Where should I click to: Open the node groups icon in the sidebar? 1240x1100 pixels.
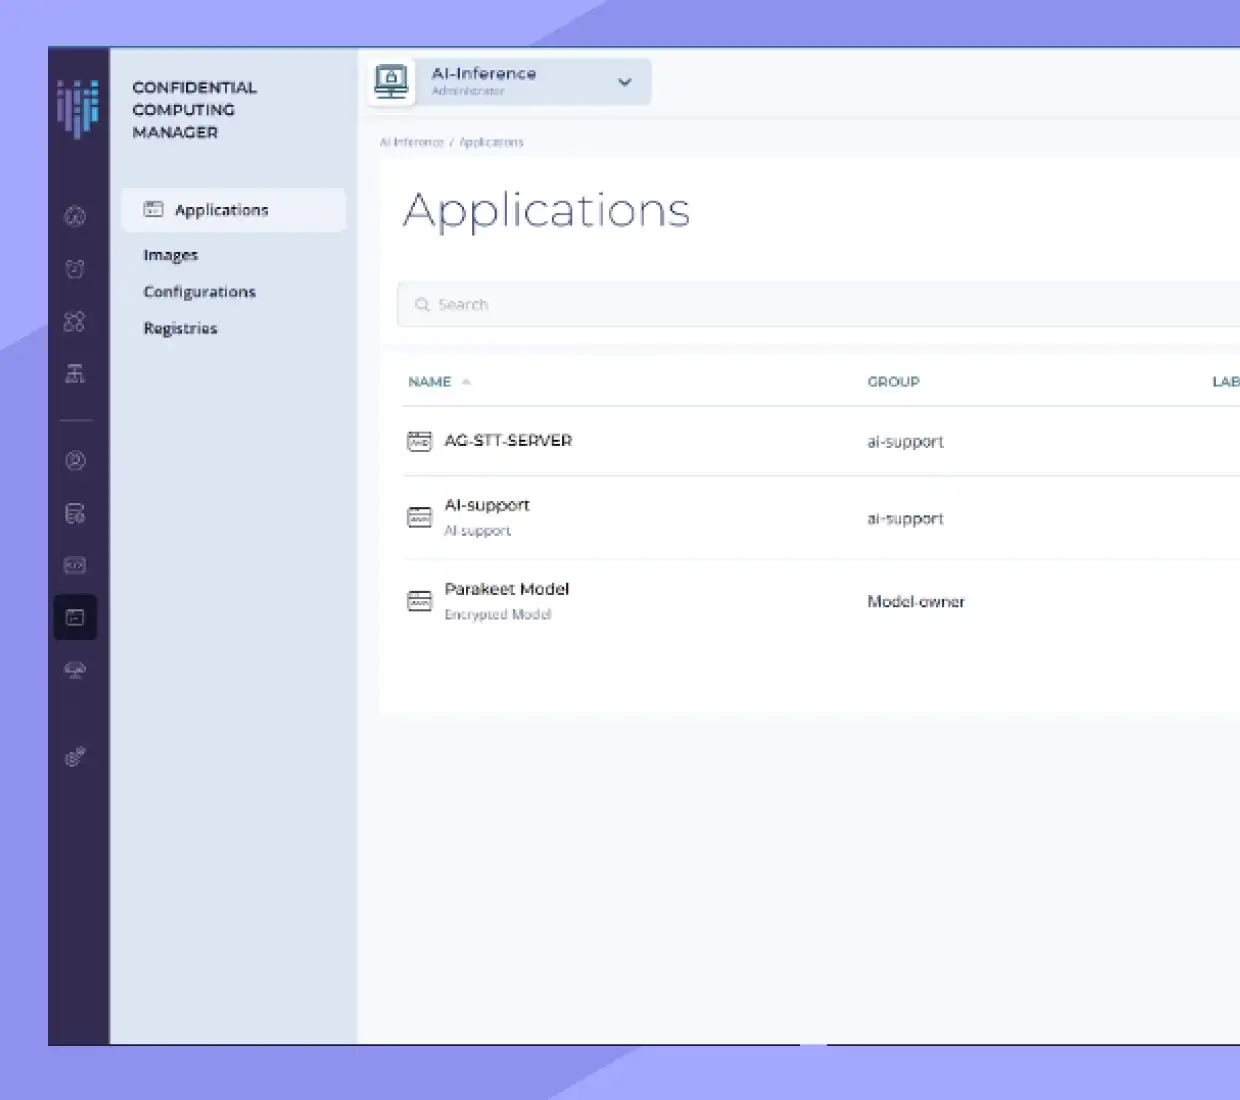[x=77, y=321]
